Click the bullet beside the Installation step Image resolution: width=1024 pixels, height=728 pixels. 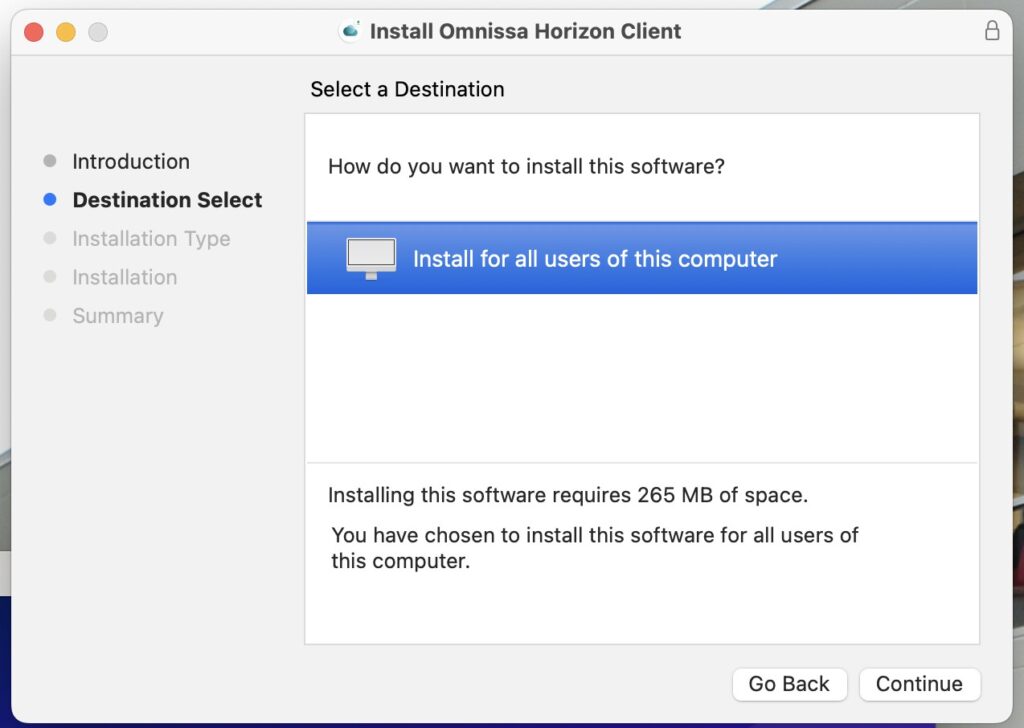[x=50, y=277]
